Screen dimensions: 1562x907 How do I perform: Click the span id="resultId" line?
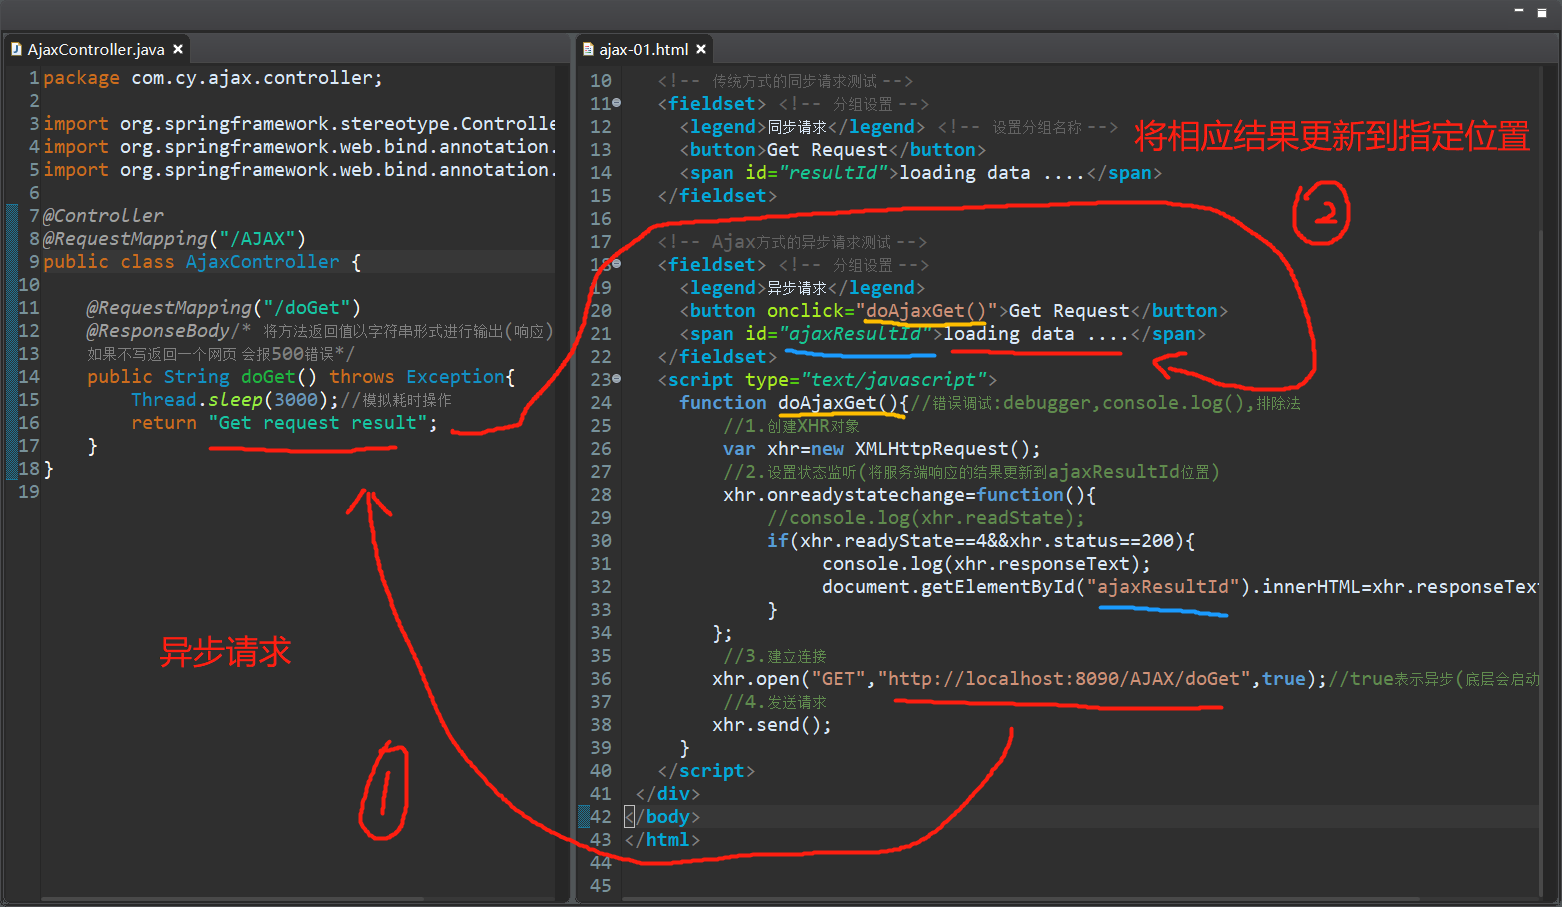tap(920, 173)
